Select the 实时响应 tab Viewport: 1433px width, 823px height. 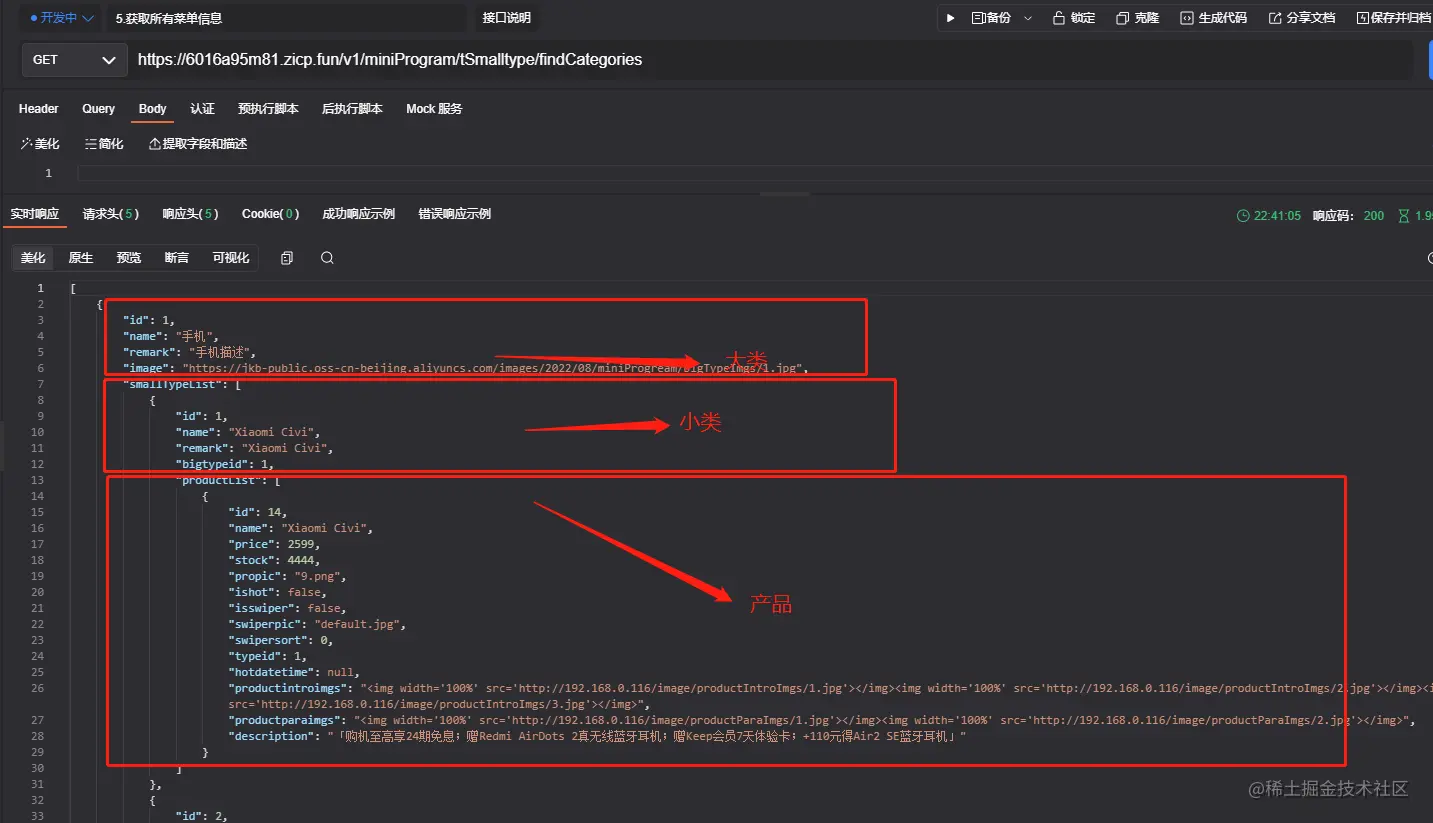coord(35,214)
